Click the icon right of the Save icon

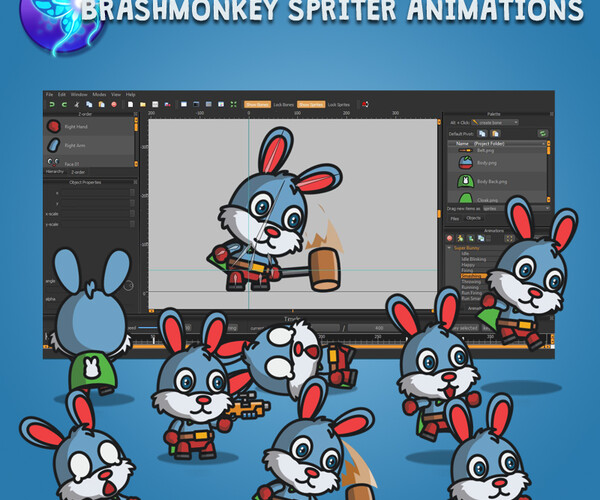coord(168,104)
